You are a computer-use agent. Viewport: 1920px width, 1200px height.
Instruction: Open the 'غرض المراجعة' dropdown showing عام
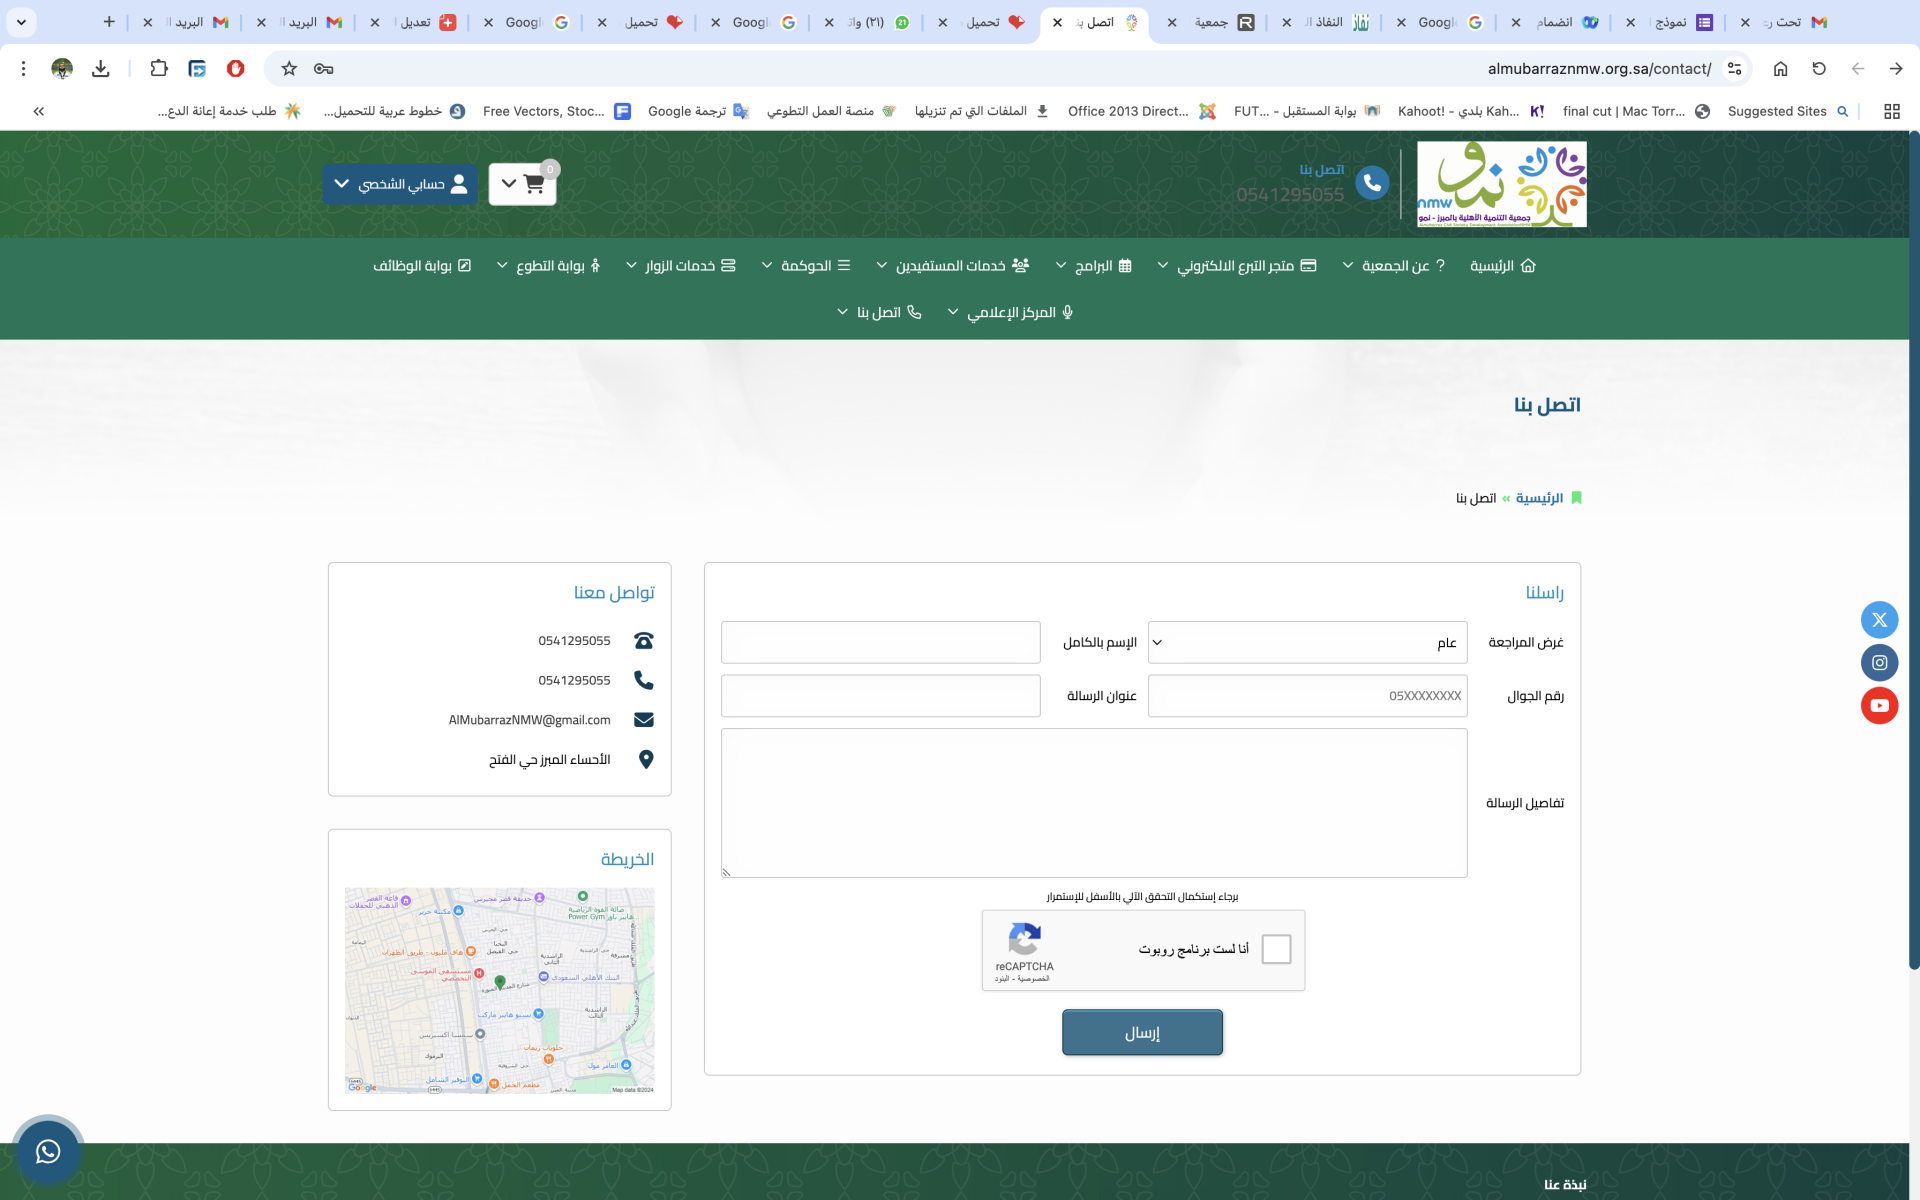point(1307,643)
